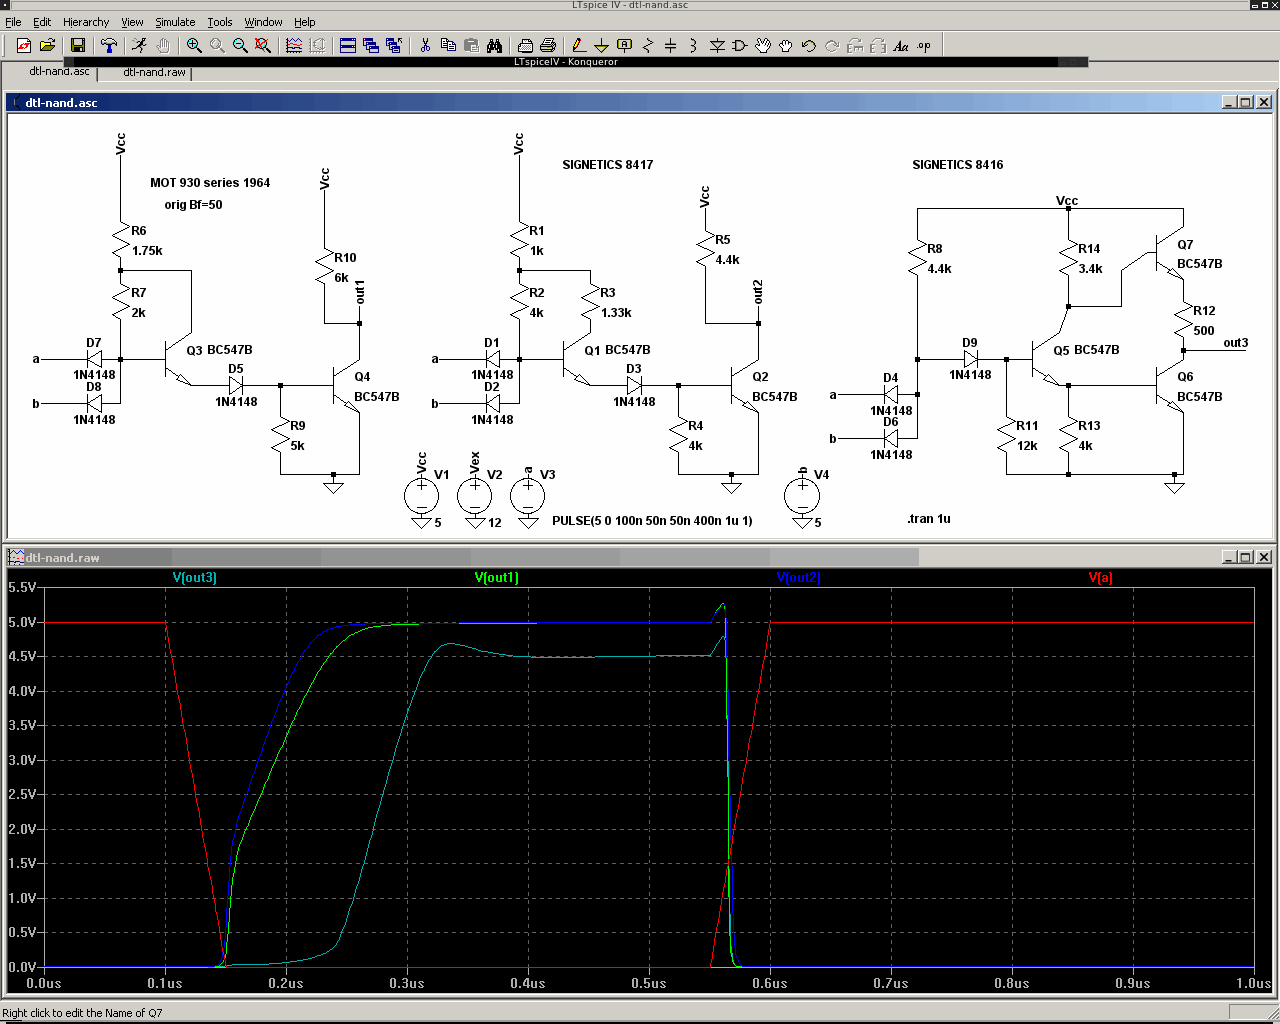The width and height of the screenshot is (1280, 1024).
Task: Activate the Cut scissors tool
Action: [x=425, y=45]
